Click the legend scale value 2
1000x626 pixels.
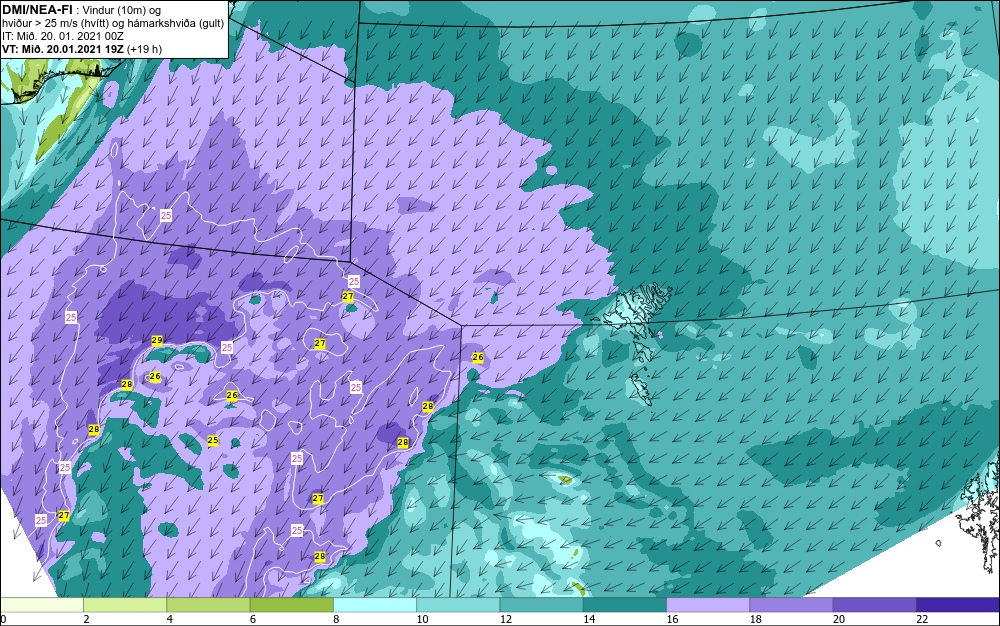click(86, 619)
